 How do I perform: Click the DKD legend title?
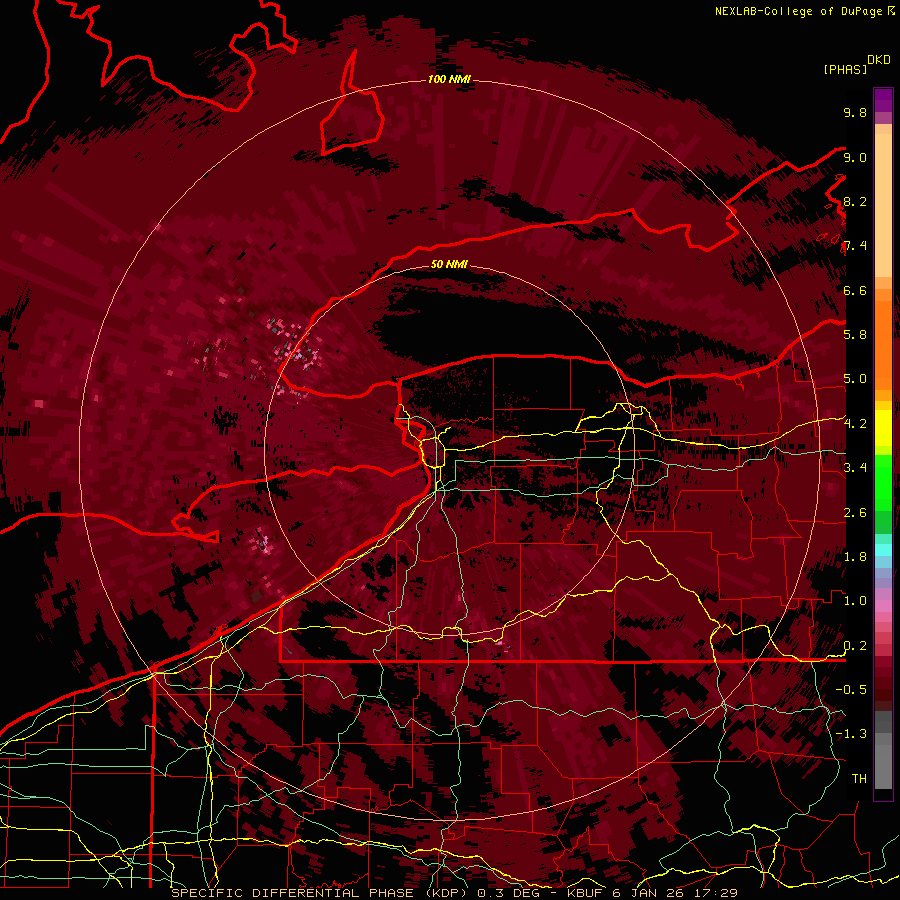878,60
